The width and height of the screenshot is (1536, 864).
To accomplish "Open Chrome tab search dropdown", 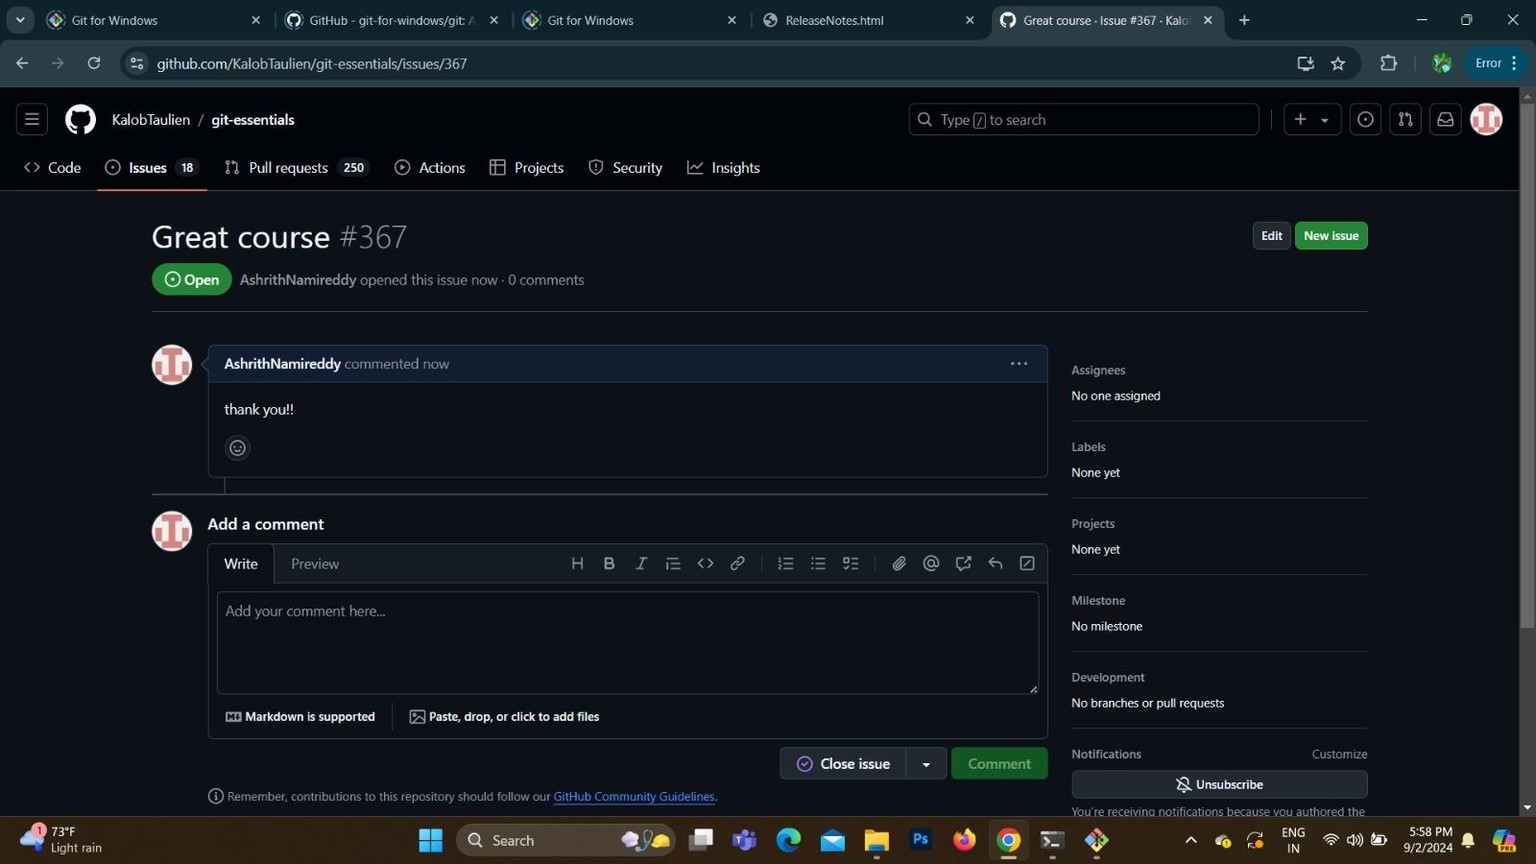I will coord(20,20).
